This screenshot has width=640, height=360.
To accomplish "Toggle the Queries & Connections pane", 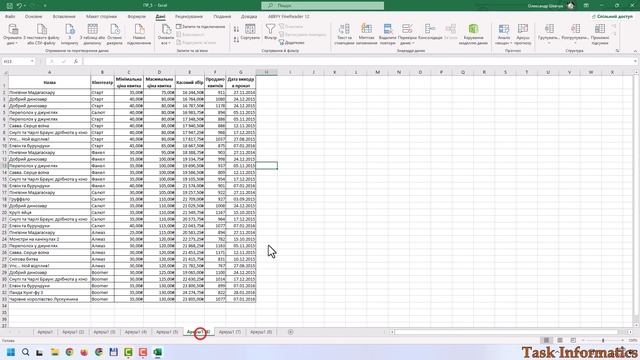I will (201, 27).
